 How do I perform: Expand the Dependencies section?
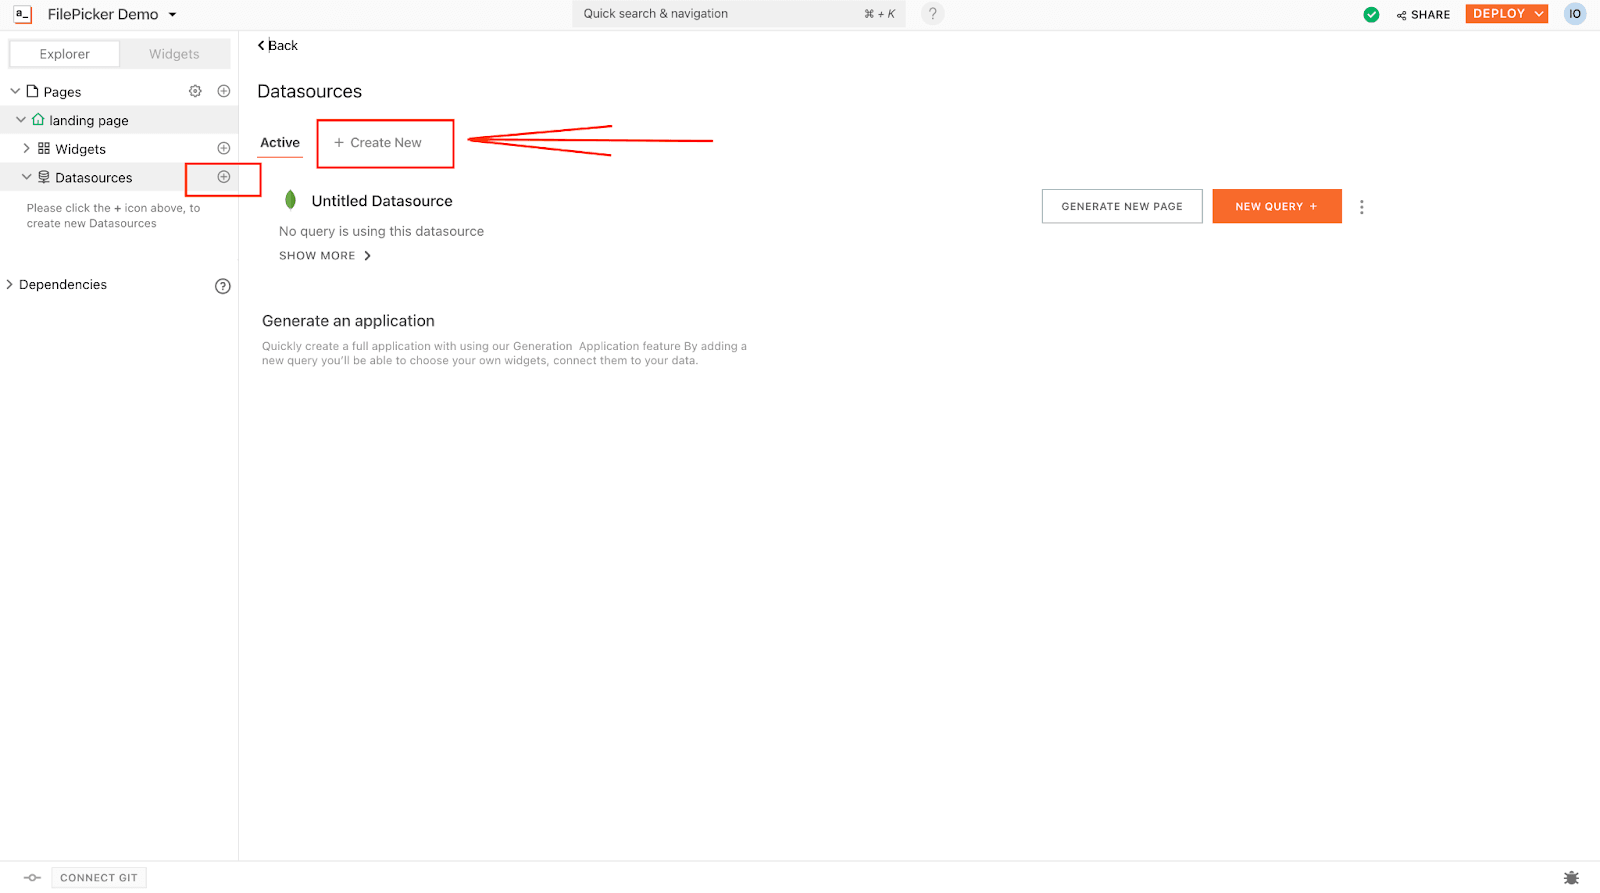[x=10, y=285]
